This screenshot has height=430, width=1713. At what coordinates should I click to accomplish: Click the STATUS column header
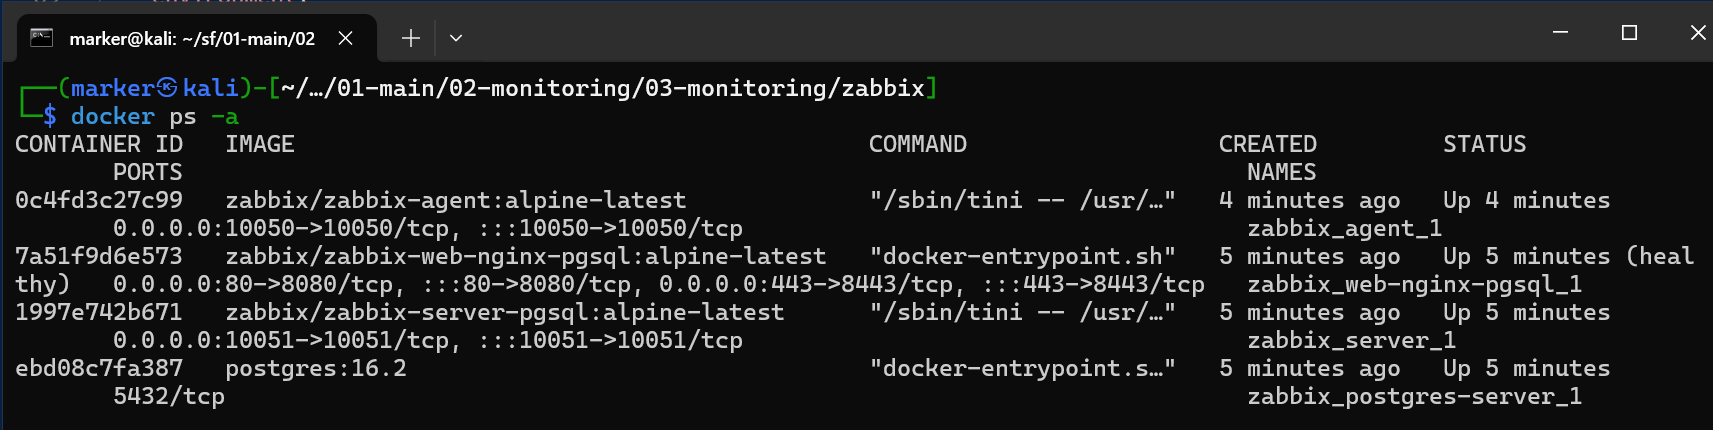[x=1484, y=144]
